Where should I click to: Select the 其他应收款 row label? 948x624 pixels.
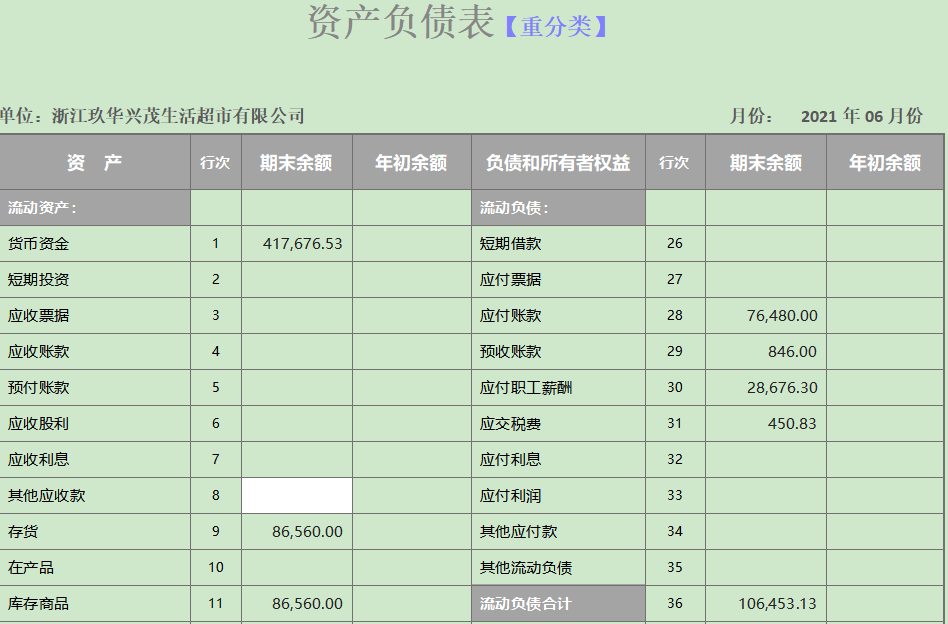point(46,495)
